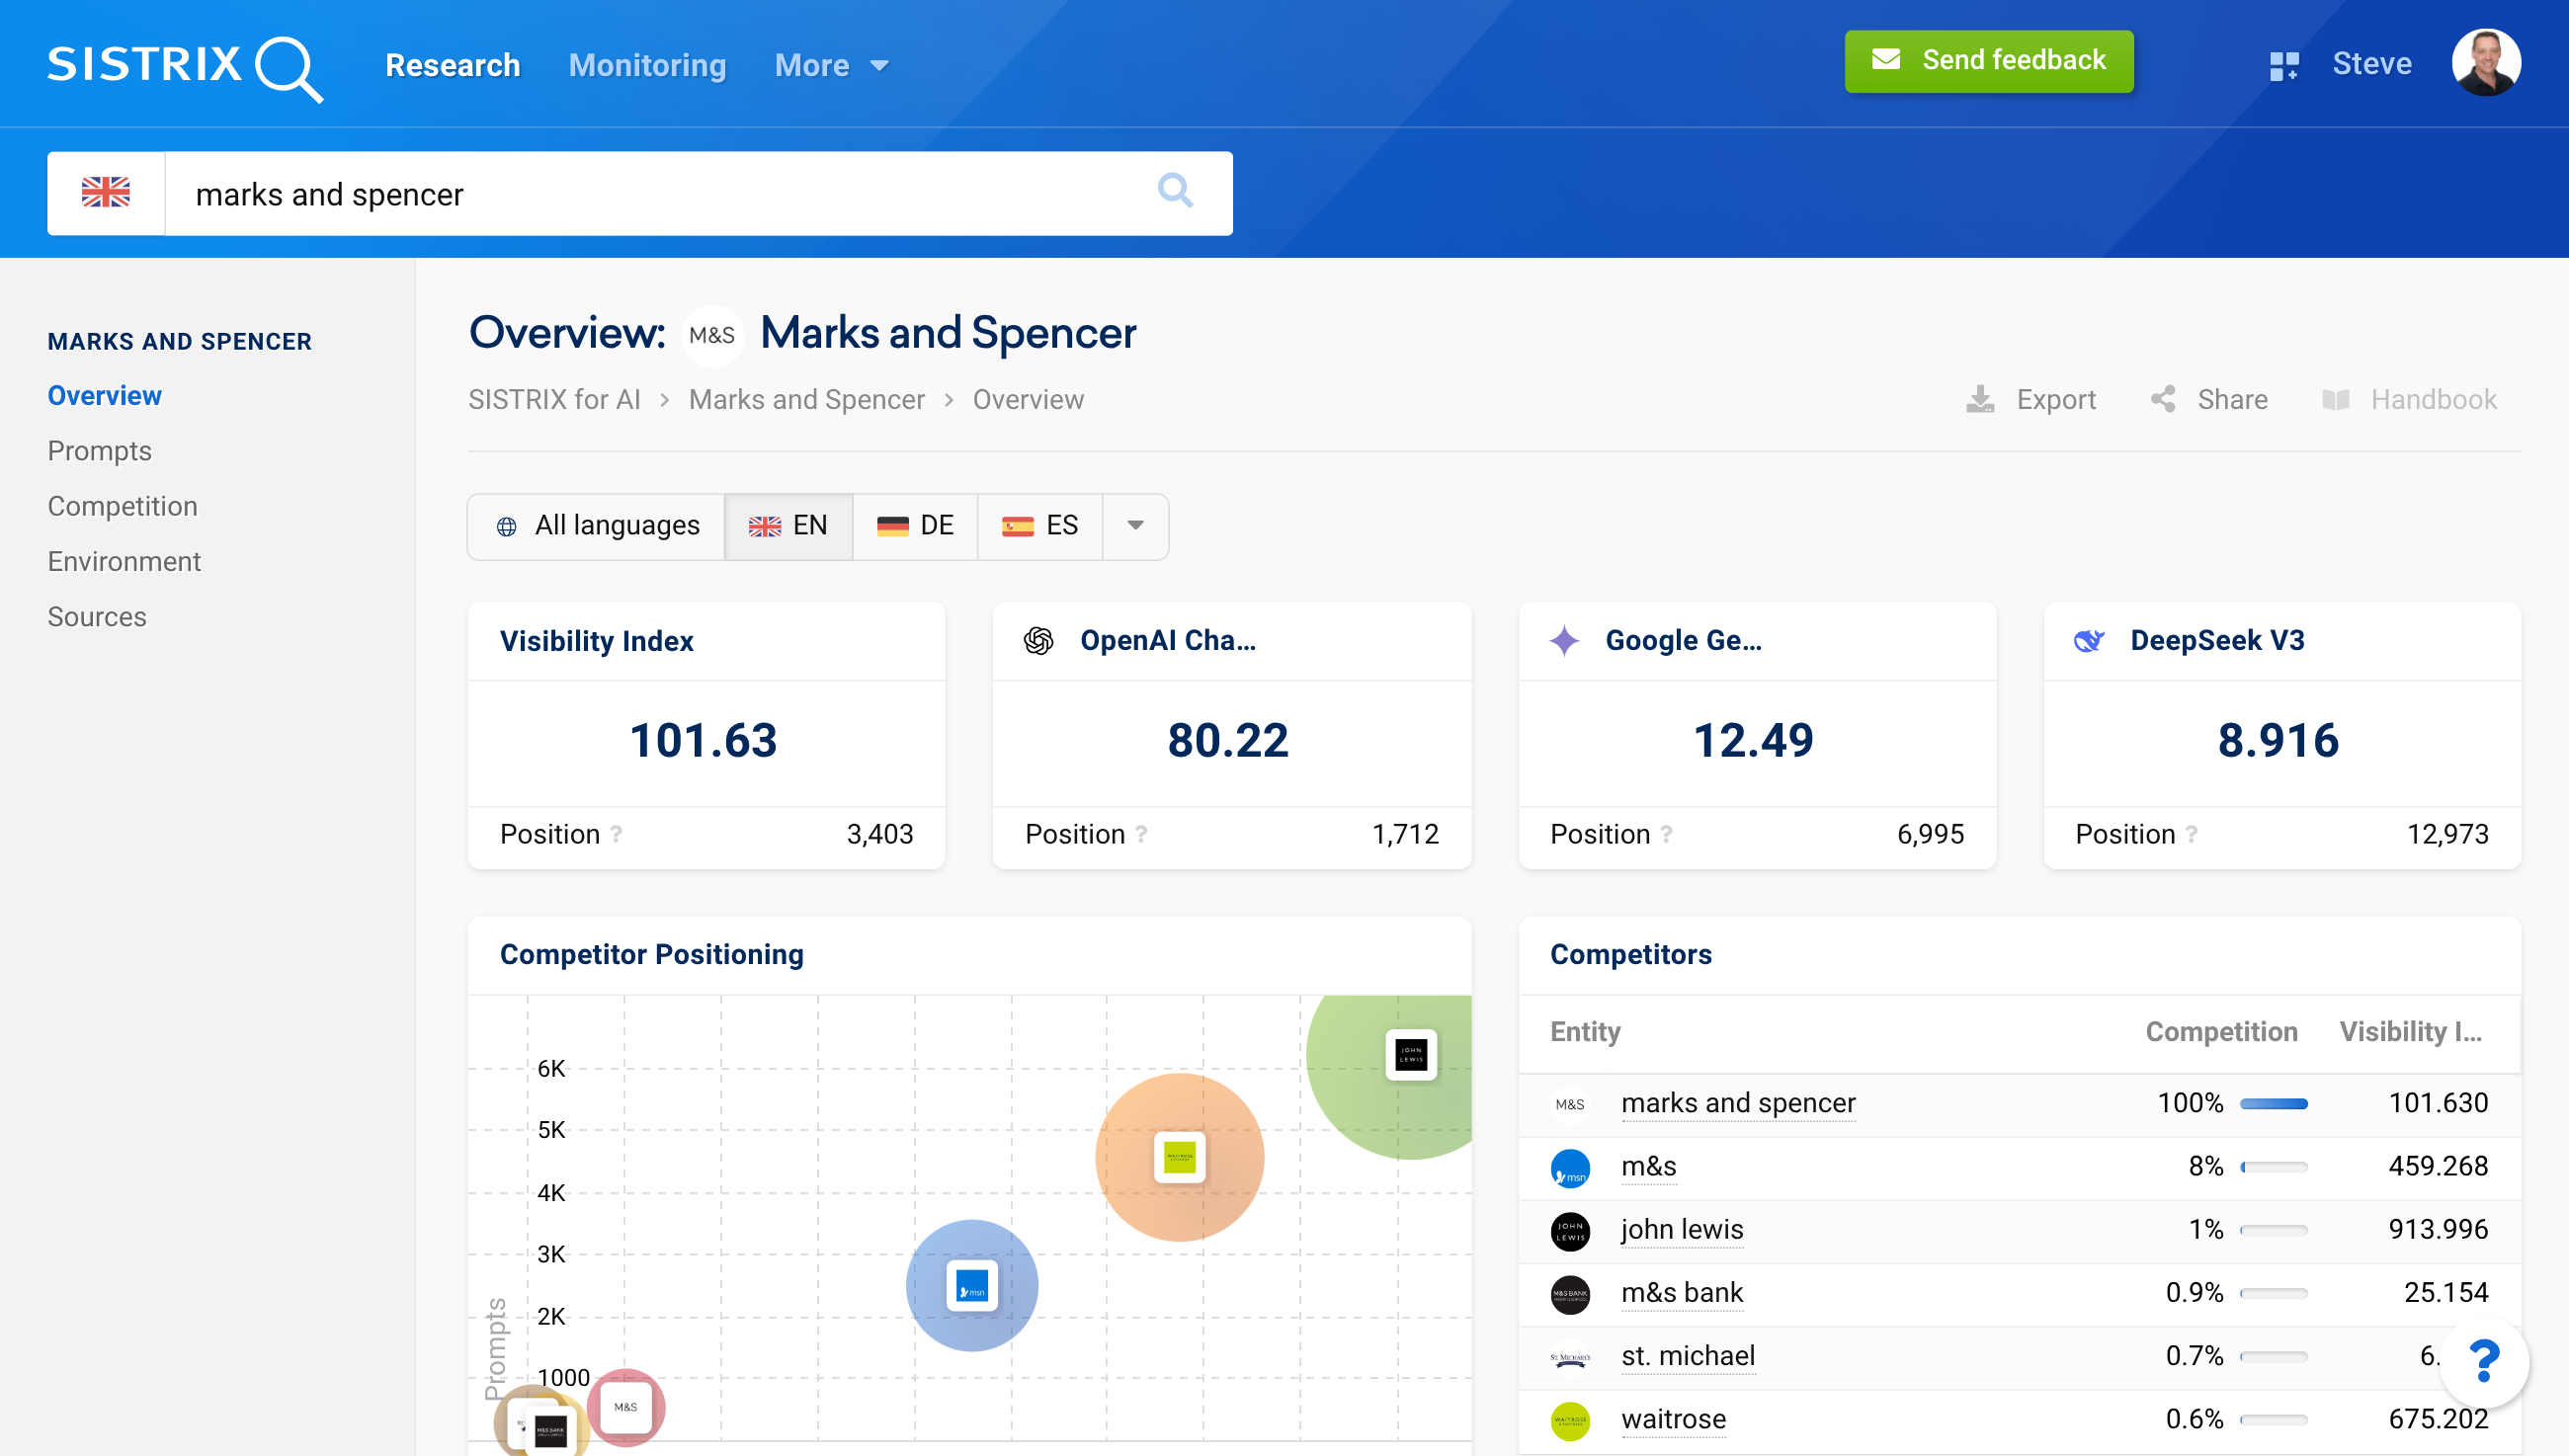Click the m&s competition progress bar
Image resolution: width=2569 pixels, height=1456 pixels.
[2273, 1166]
